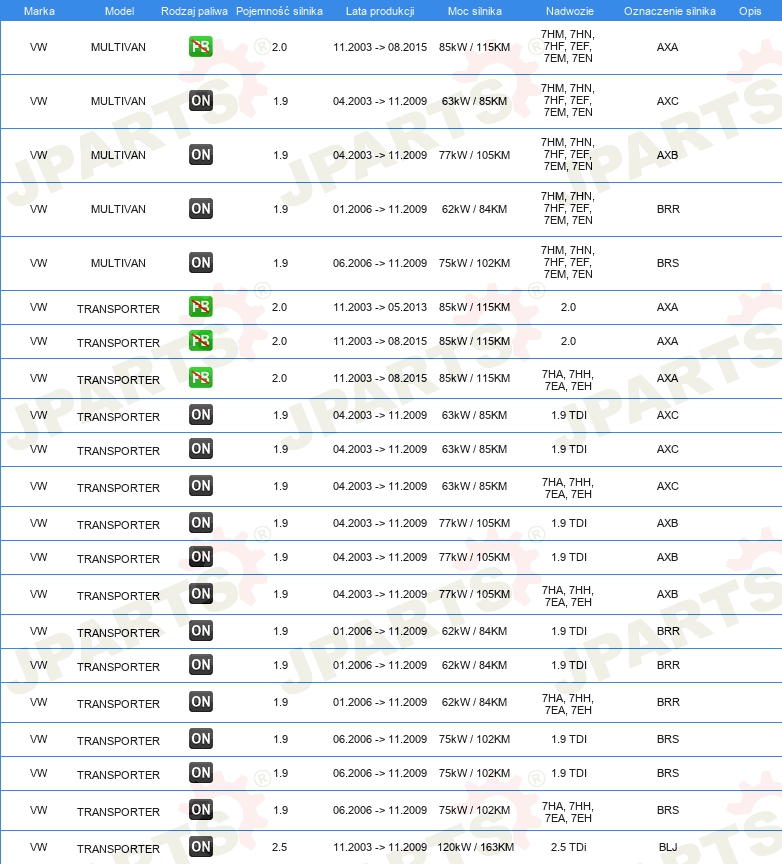Viewport: 782px width, 864px height.
Task: Click the Lata produkcji column header
Action: coord(380,11)
